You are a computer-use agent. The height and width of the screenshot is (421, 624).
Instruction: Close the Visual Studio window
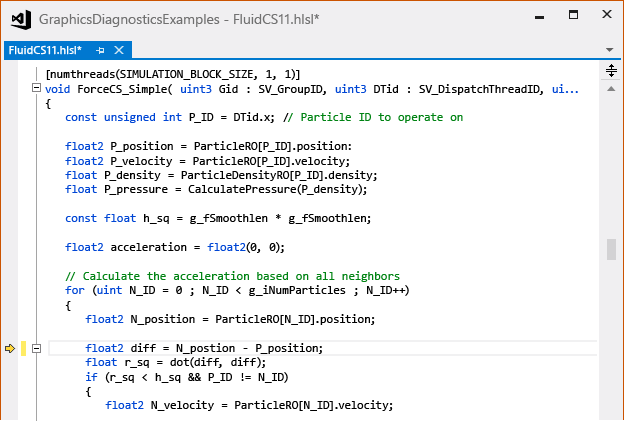click(607, 14)
